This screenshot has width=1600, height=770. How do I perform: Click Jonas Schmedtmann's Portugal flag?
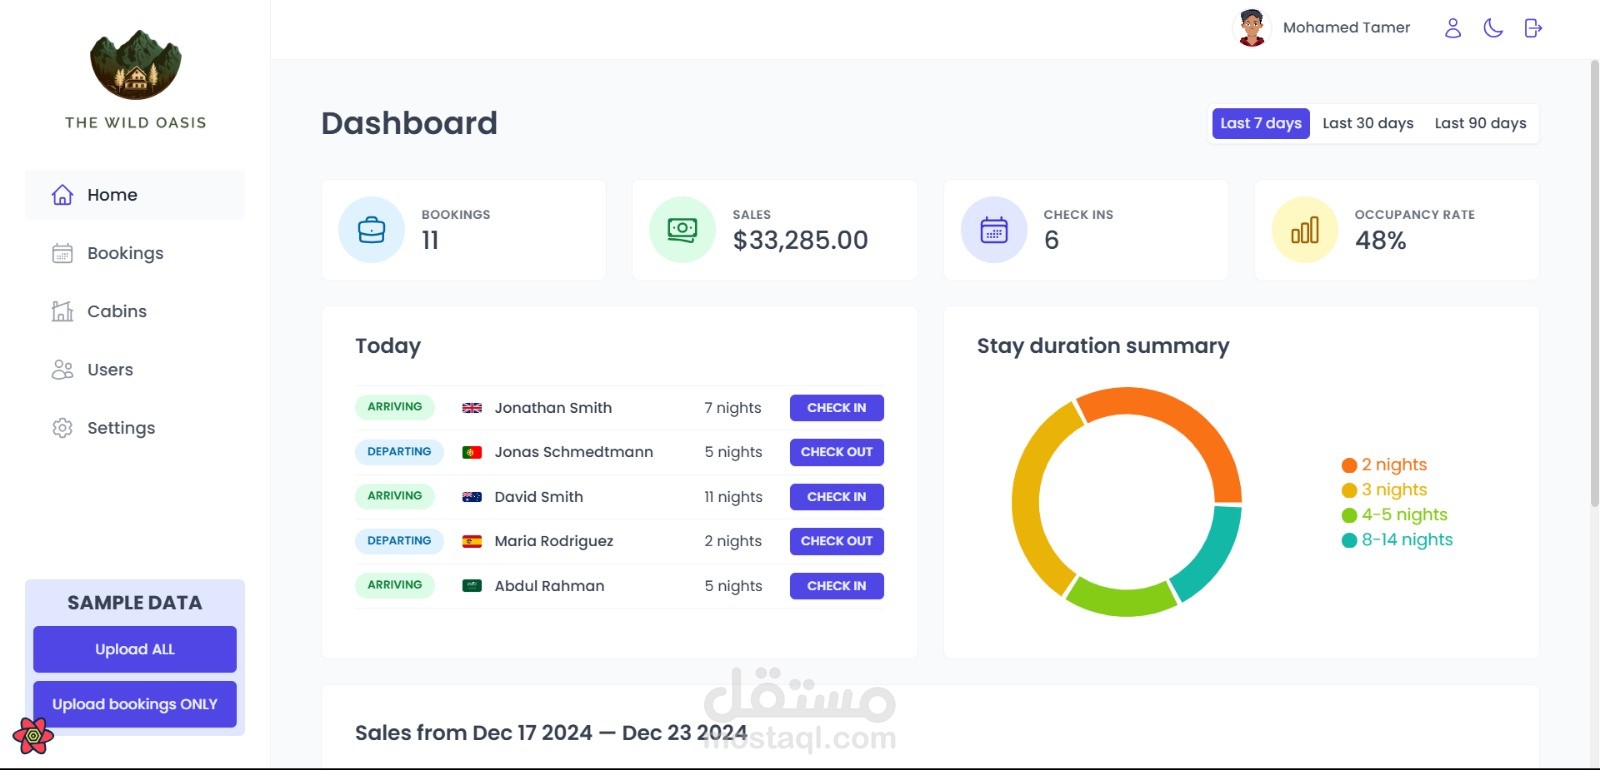472,452
